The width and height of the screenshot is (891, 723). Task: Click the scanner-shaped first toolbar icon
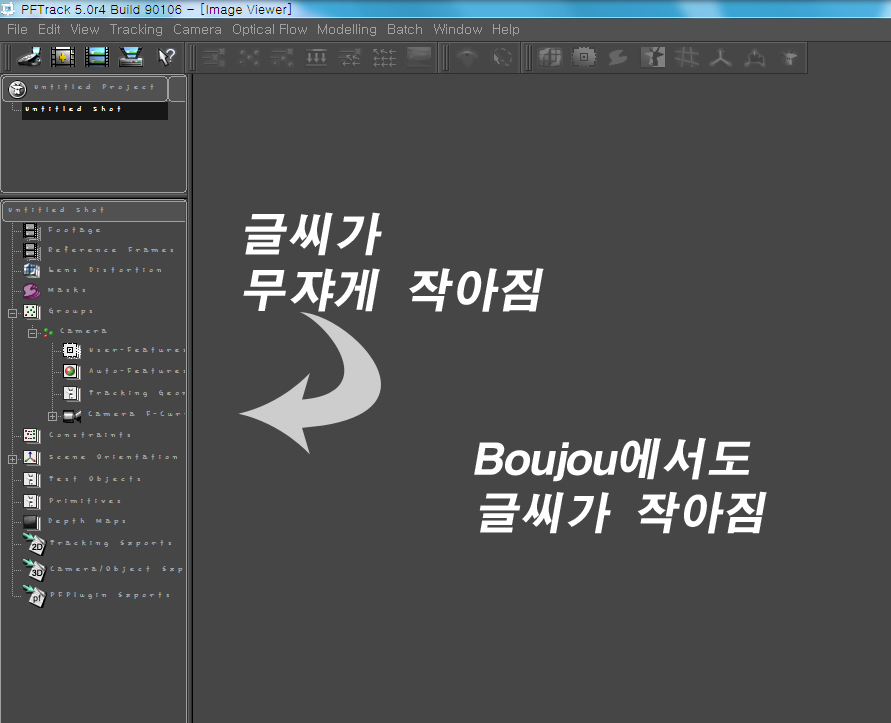point(28,57)
